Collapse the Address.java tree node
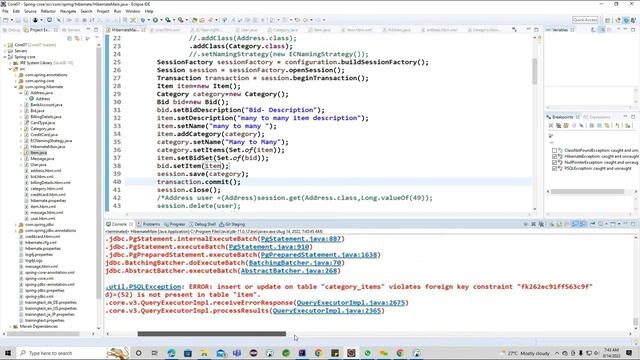This screenshot has height=360, width=640. click(x=21, y=93)
